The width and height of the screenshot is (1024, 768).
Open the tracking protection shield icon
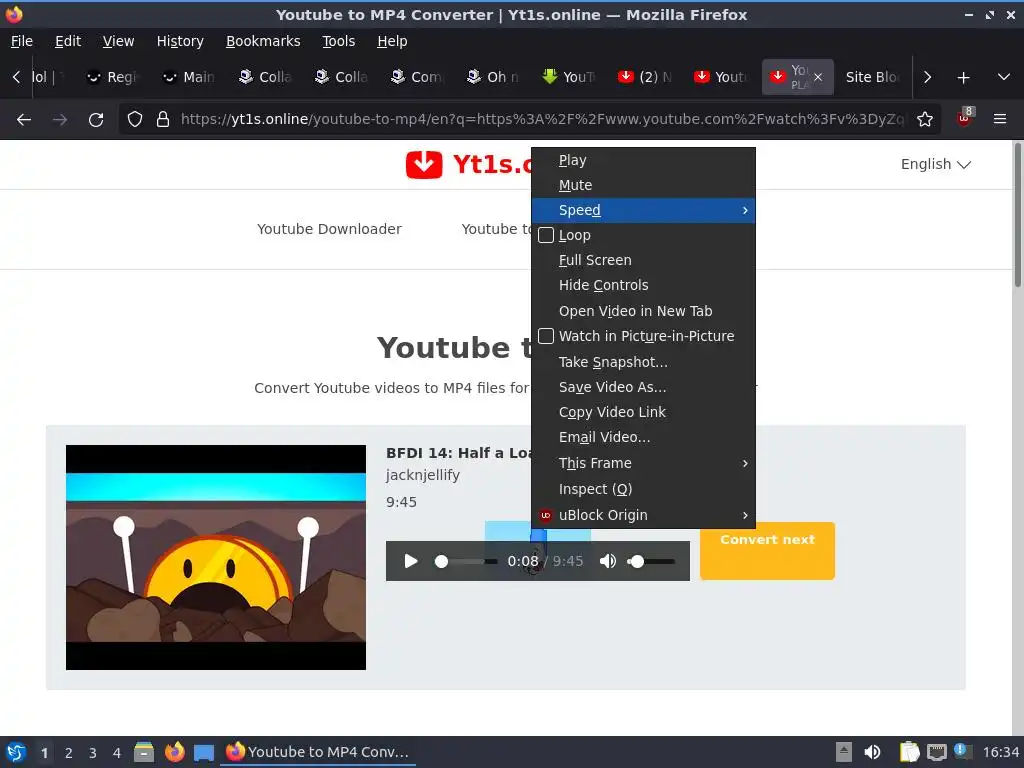click(135, 120)
